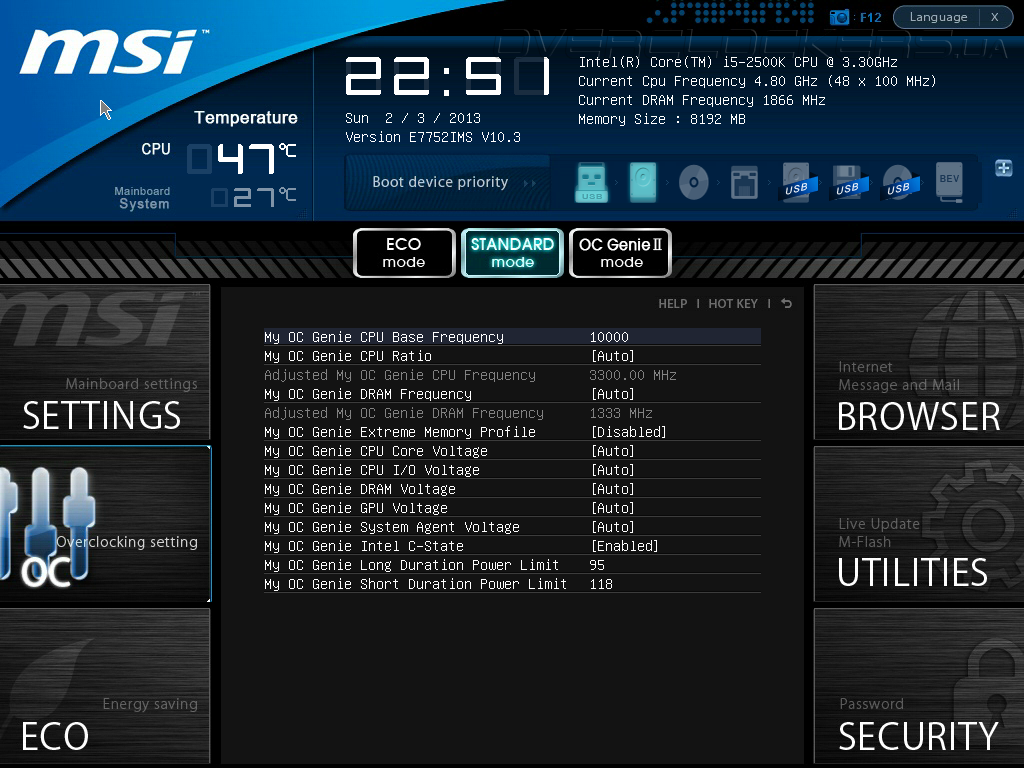This screenshot has width=1024, height=768.
Task: Select the BEV boot device icon
Action: click(950, 182)
